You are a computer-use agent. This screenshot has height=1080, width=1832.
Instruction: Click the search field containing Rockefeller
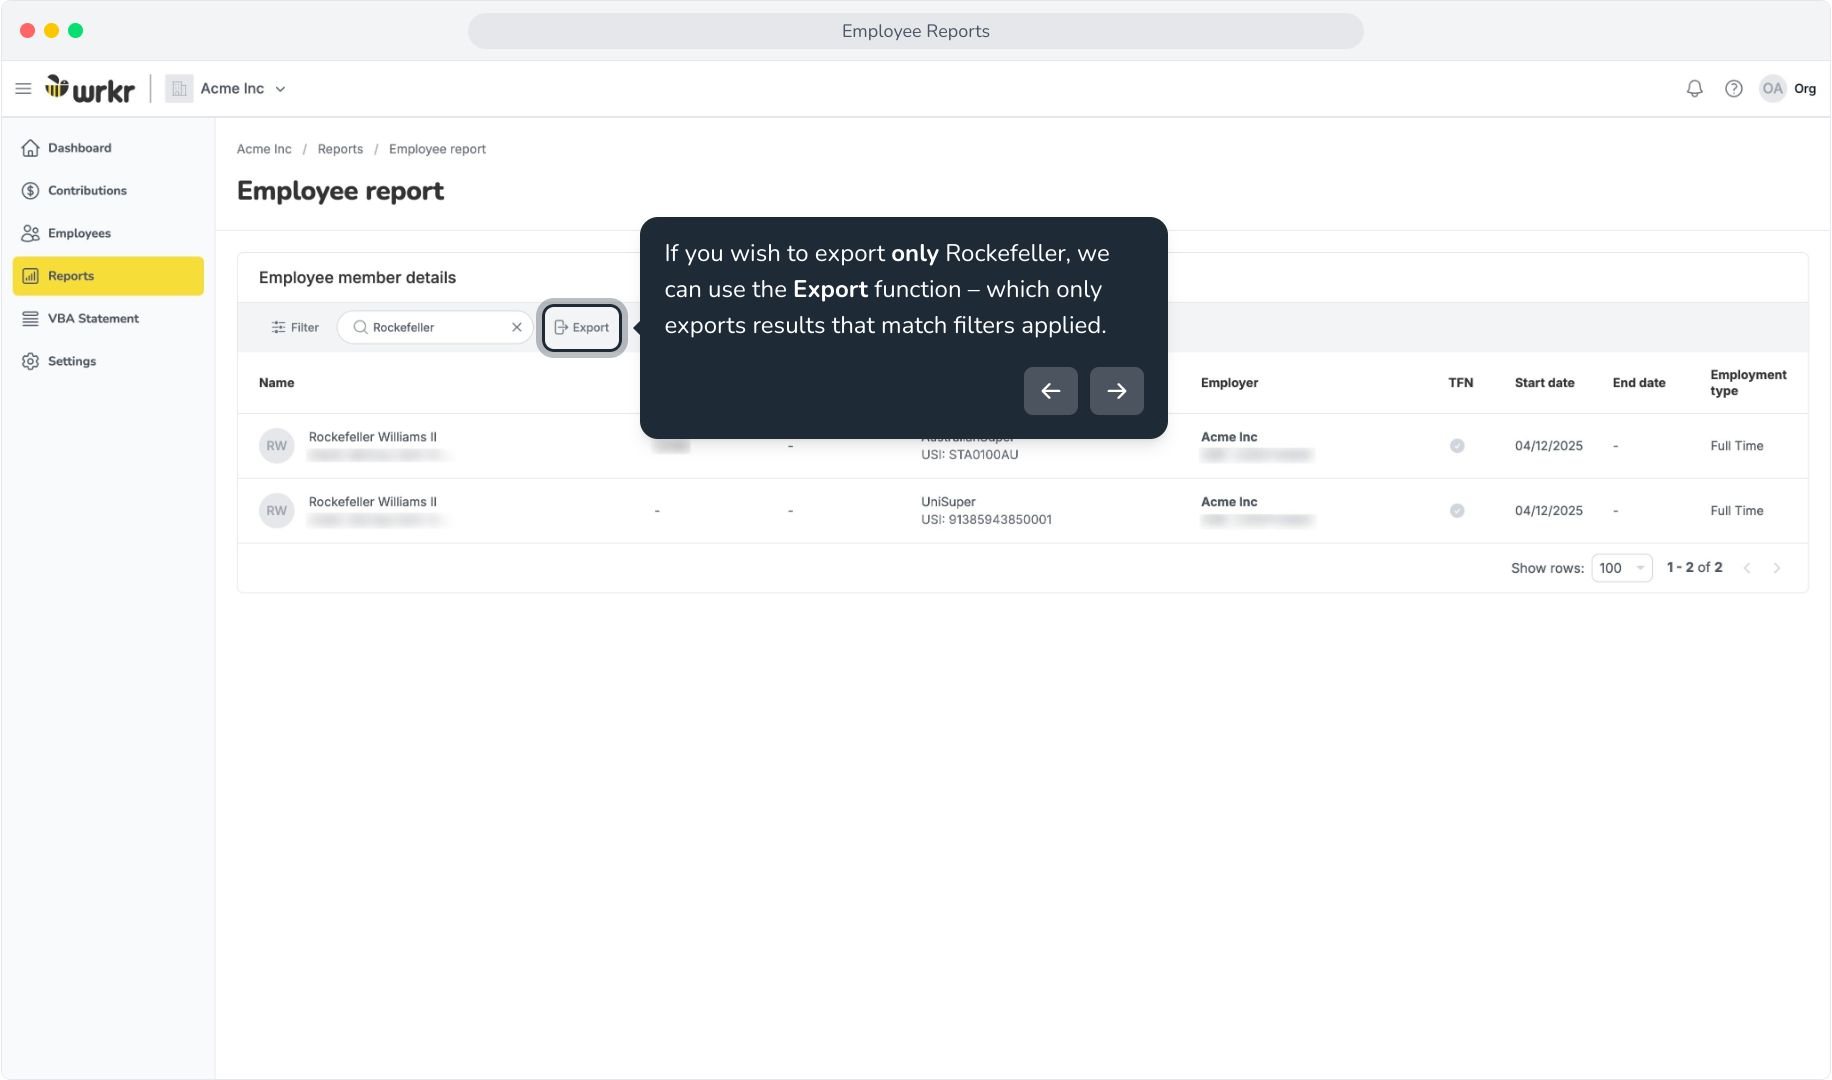coord(435,327)
